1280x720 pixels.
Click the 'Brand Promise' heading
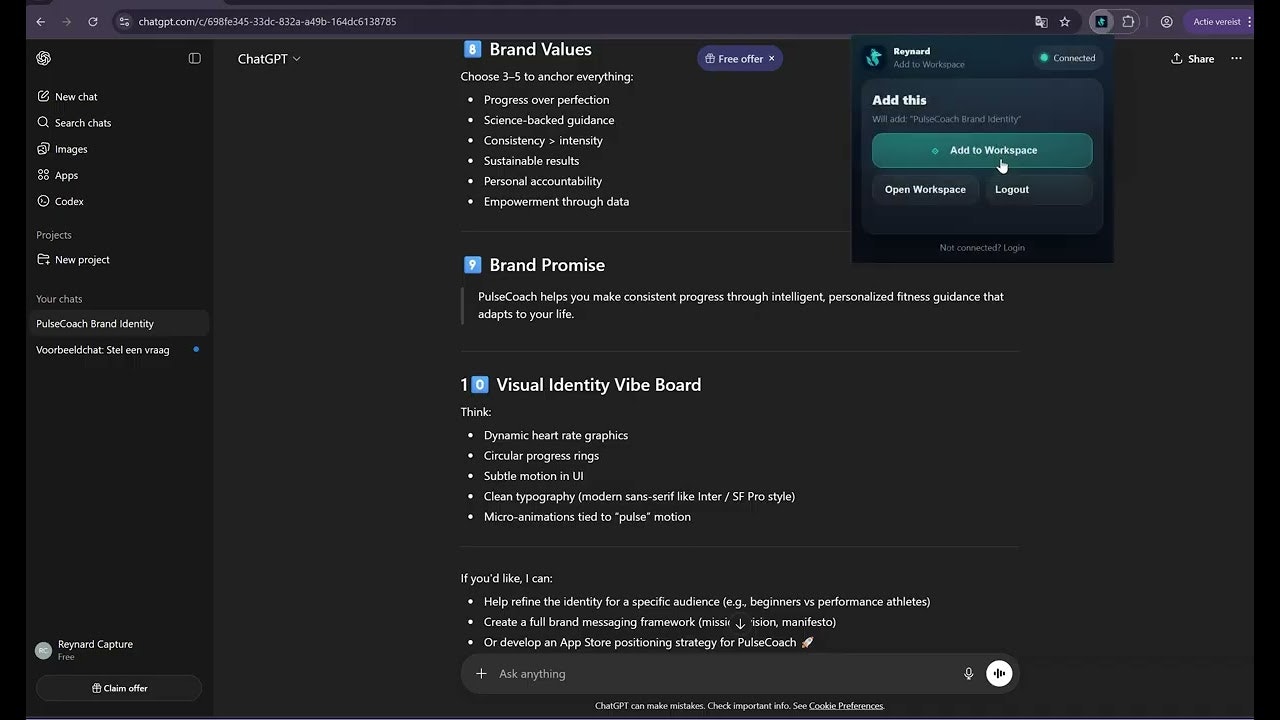coord(547,265)
